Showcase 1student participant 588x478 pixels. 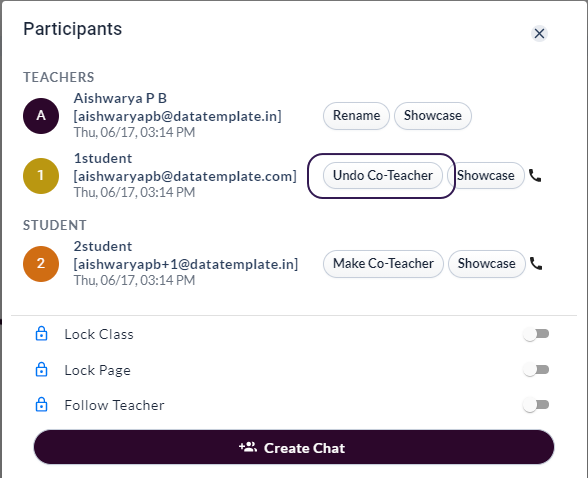coord(486,175)
